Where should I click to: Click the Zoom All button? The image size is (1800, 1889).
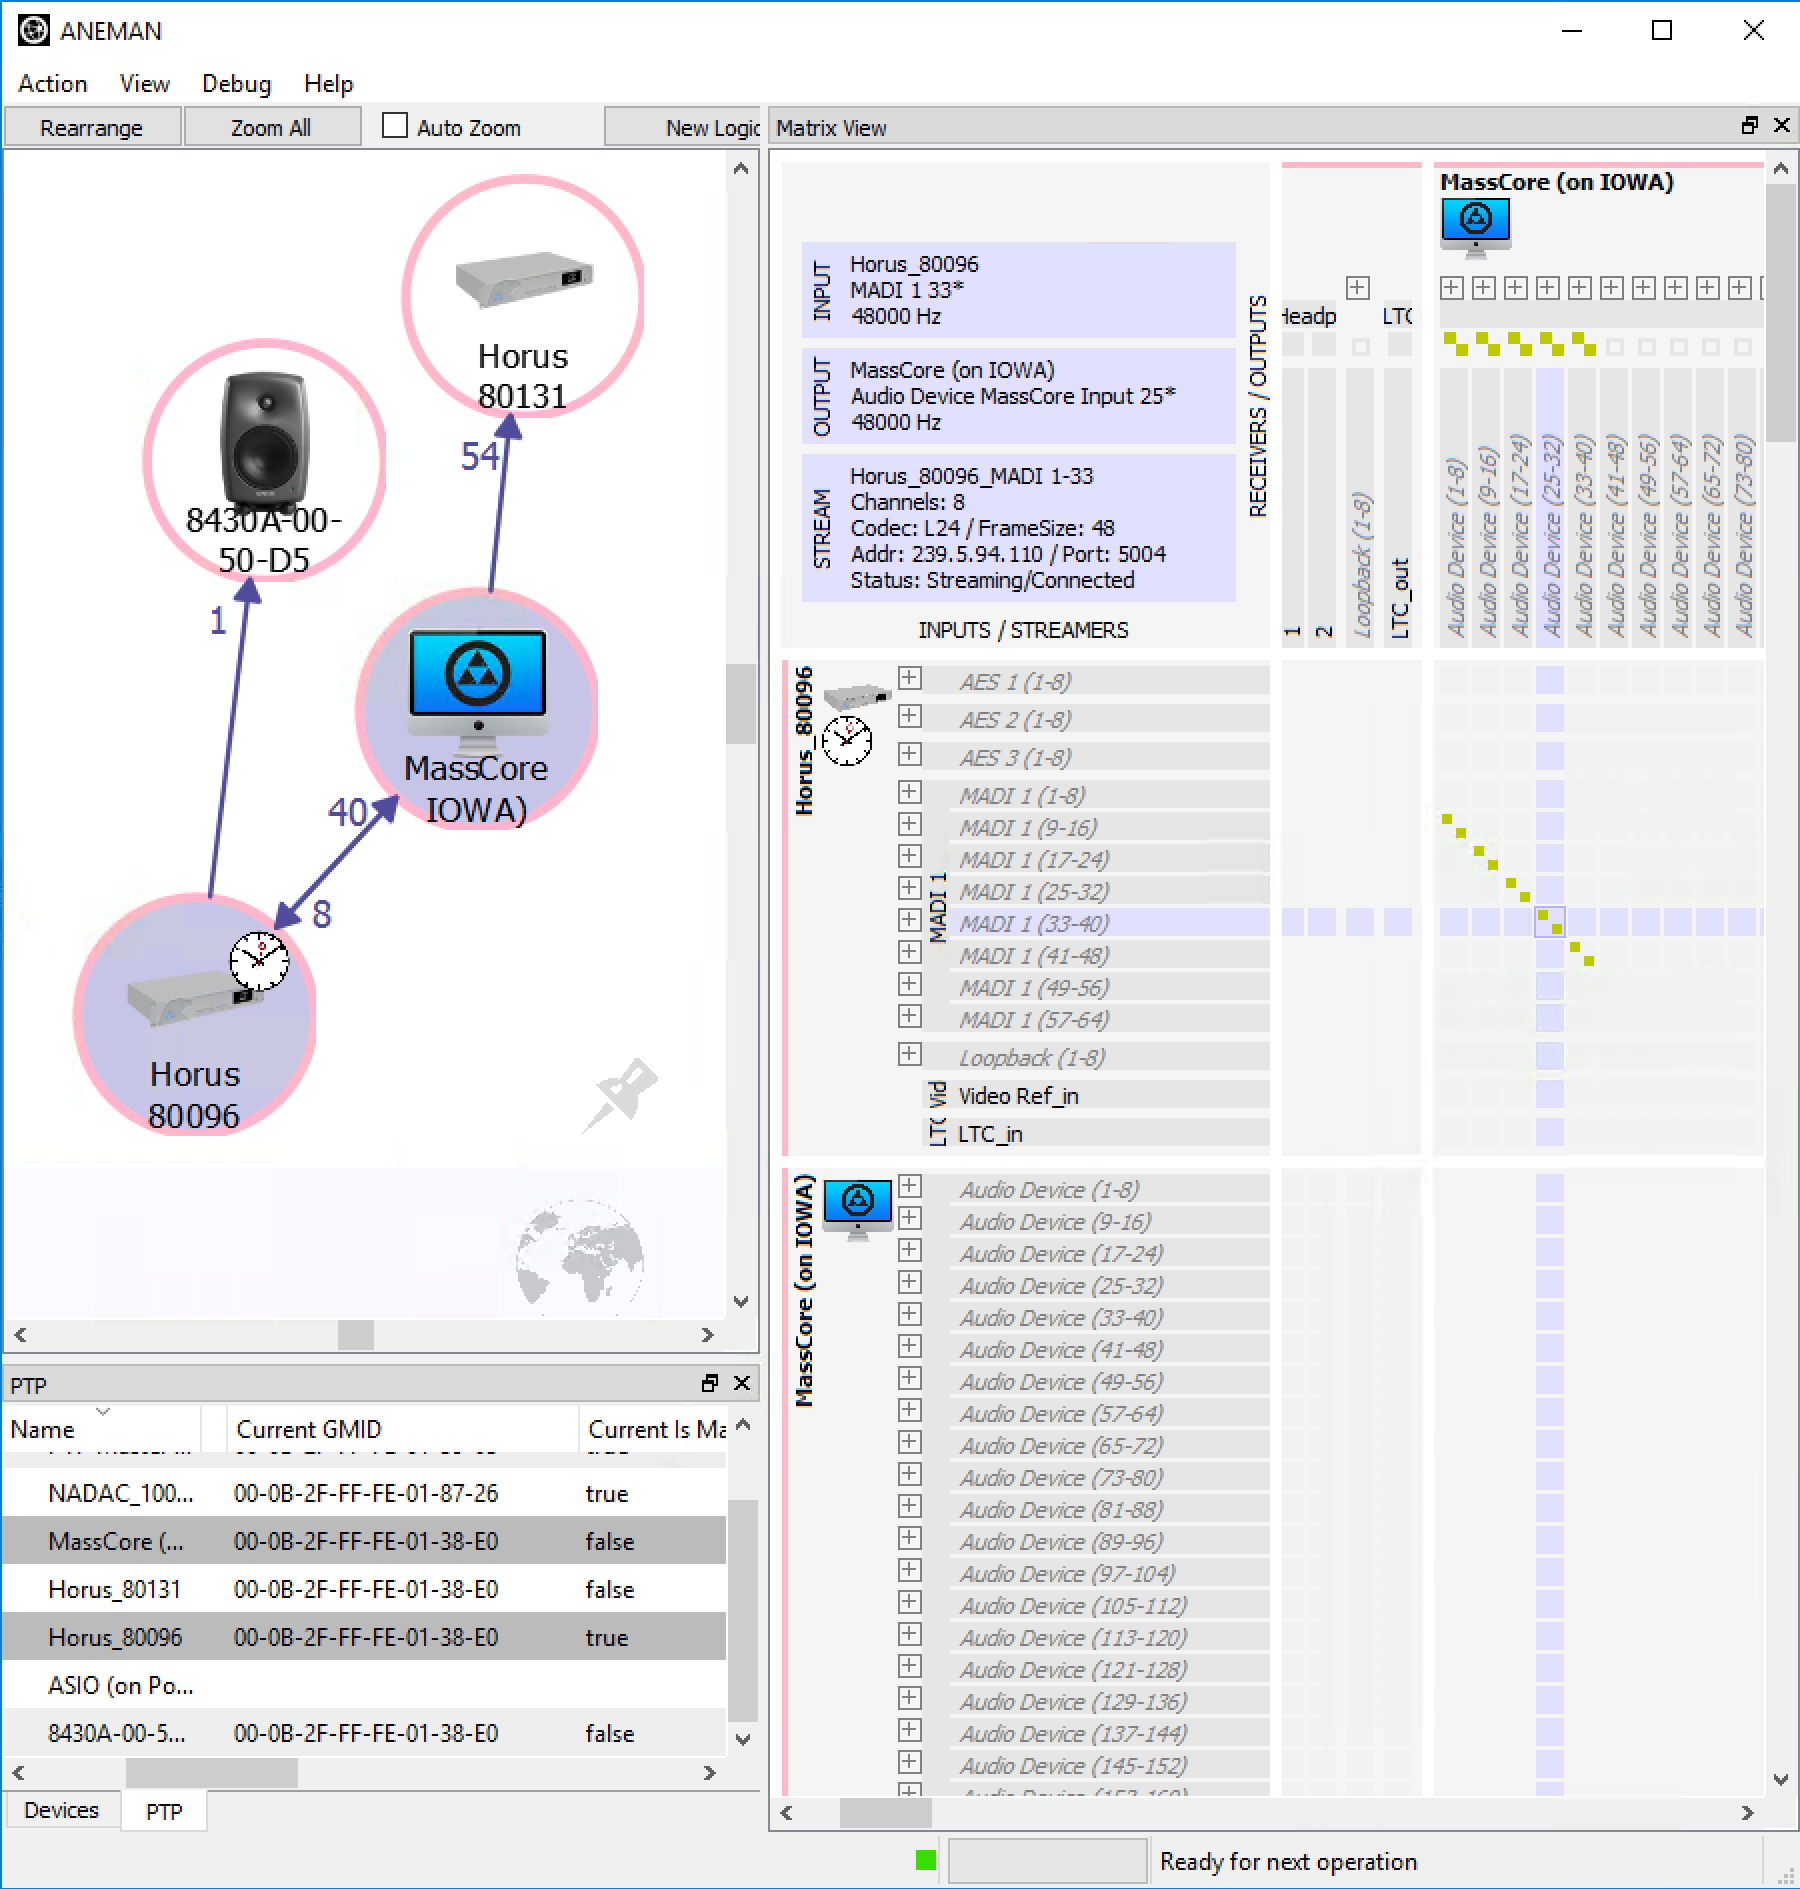coord(271,127)
